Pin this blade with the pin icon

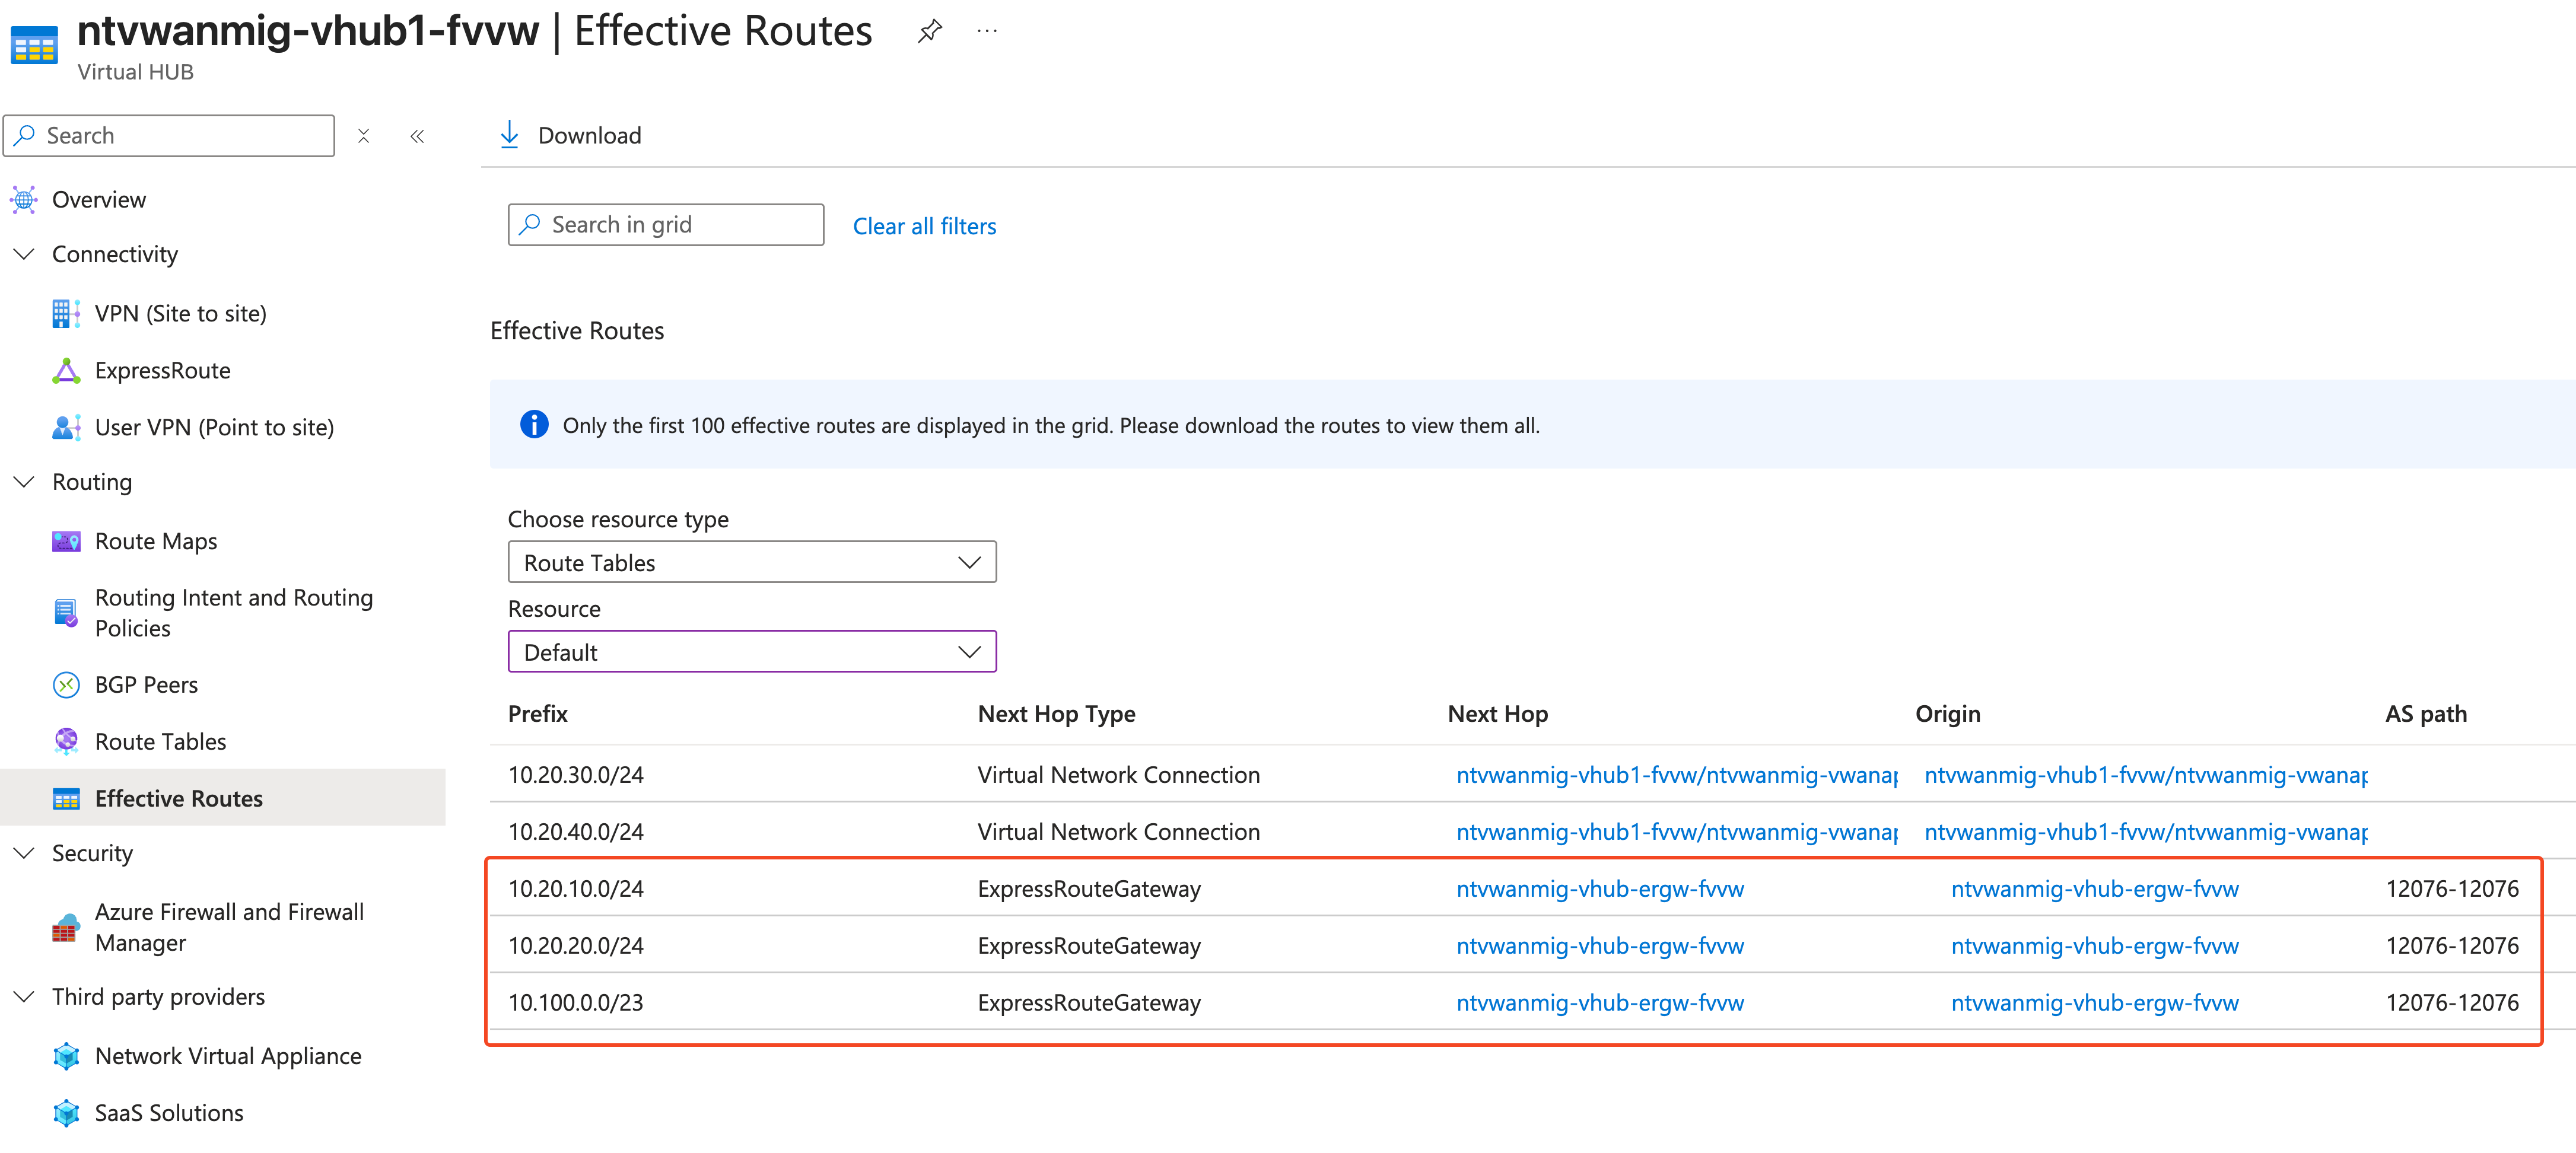click(x=929, y=31)
